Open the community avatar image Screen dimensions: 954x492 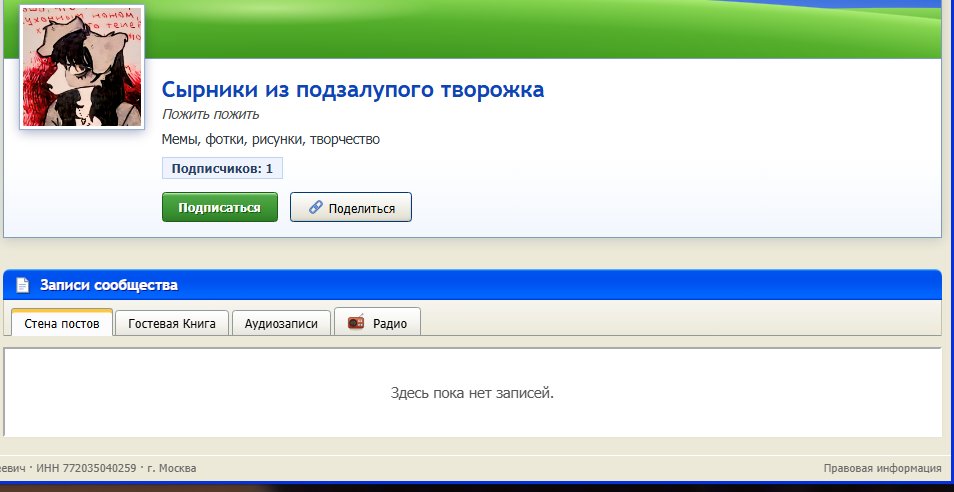82,67
